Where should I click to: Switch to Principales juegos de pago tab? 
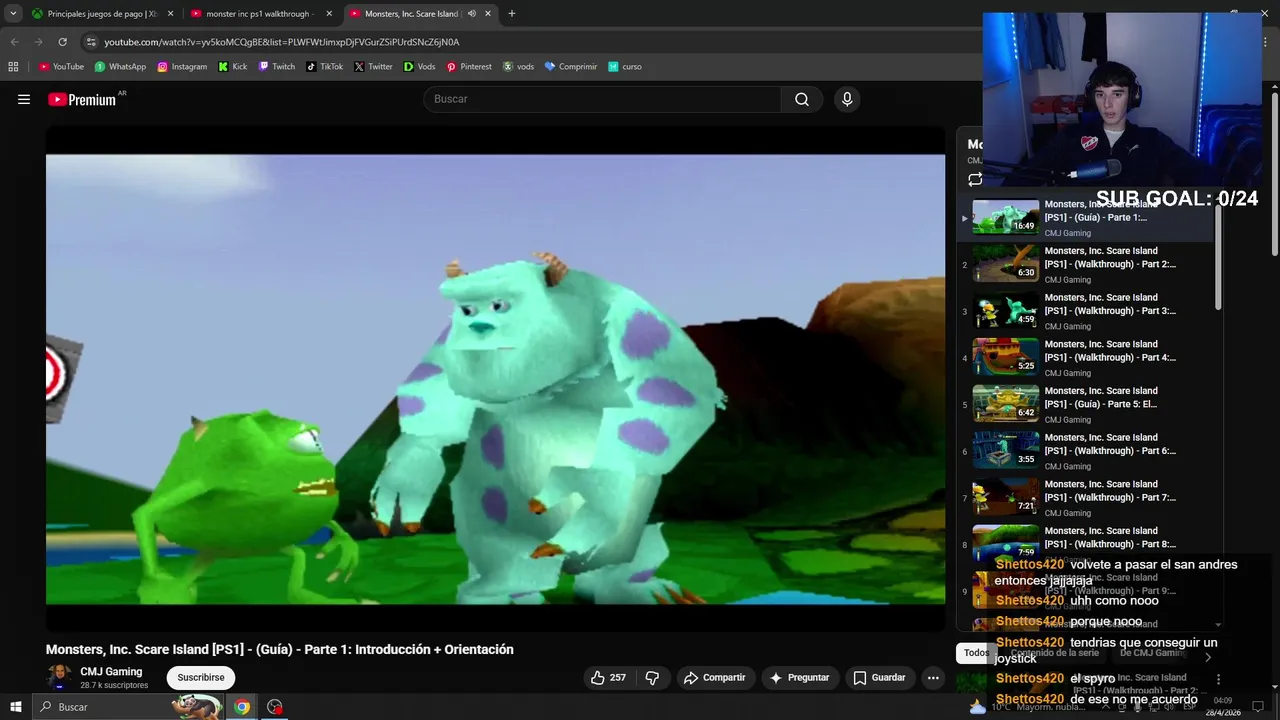[x=102, y=13]
